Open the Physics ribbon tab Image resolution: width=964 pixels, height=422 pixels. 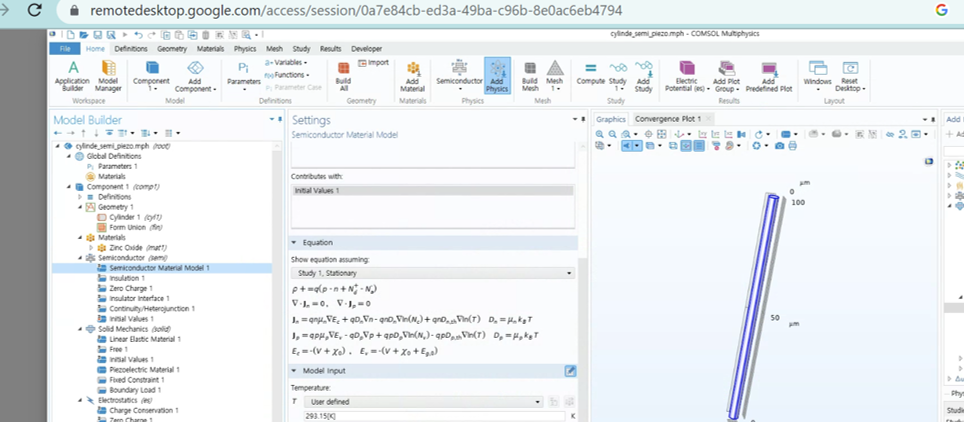tap(244, 48)
